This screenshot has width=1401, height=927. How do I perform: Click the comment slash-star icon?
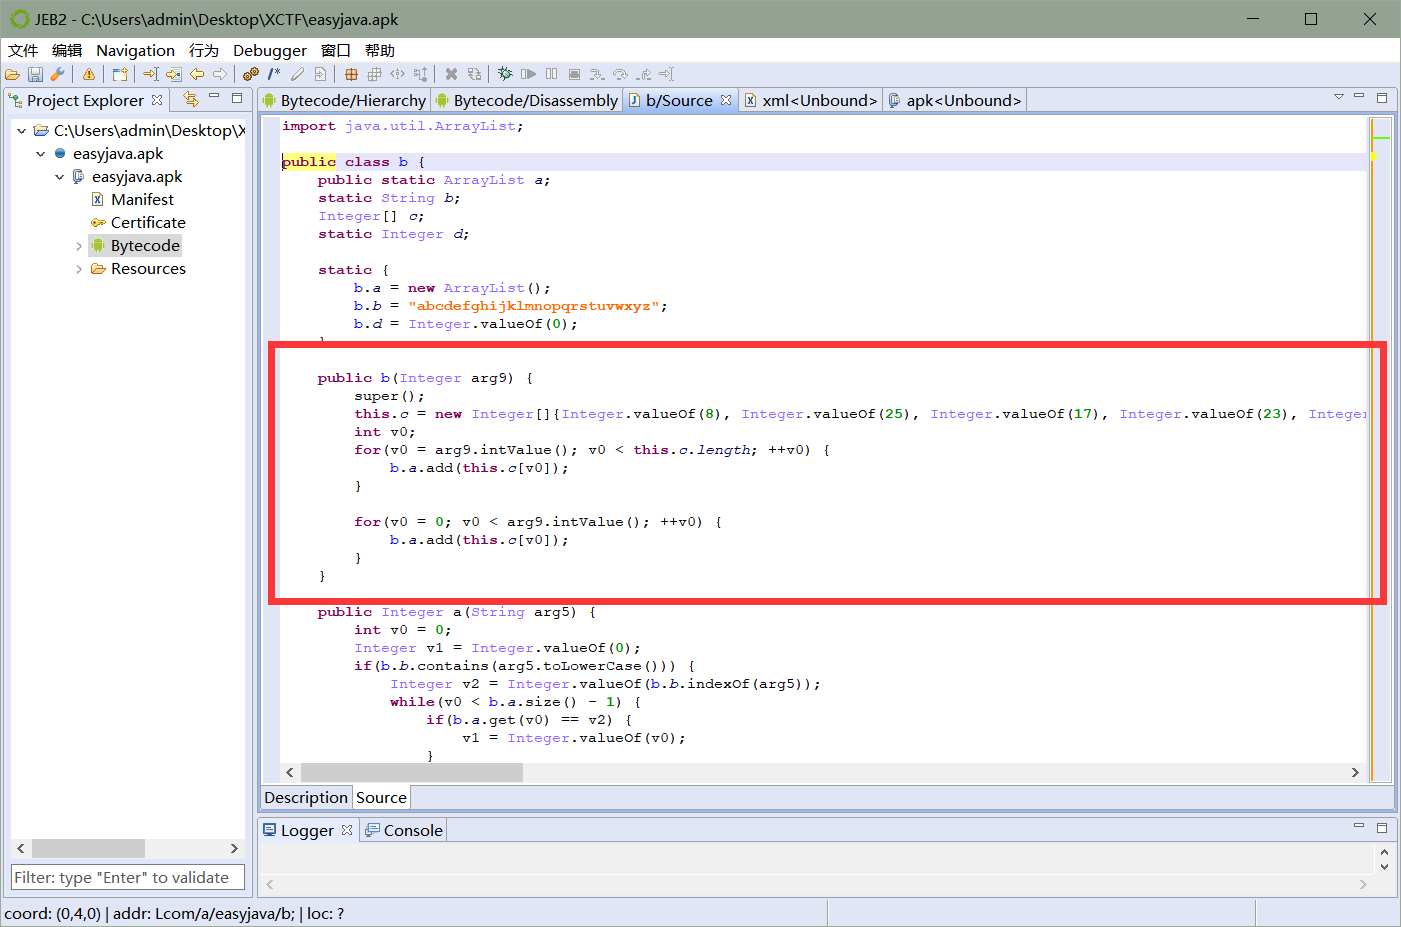[x=274, y=74]
